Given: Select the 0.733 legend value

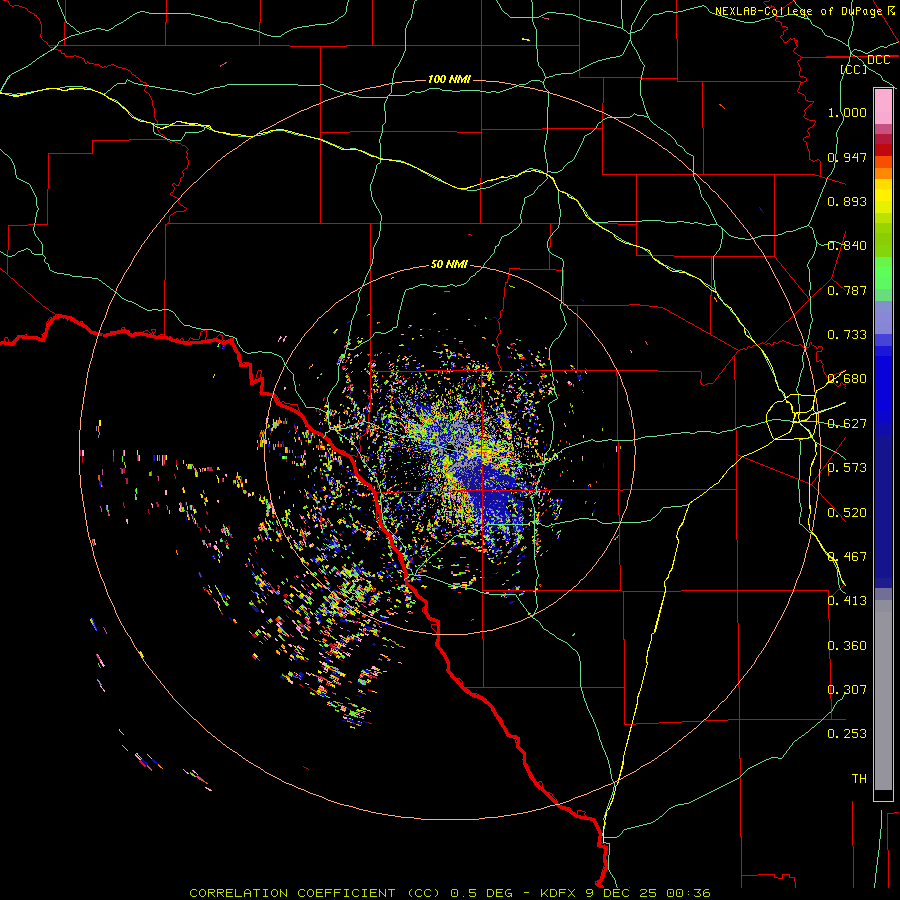Looking at the screenshot, I should pyautogui.click(x=847, y=335).
